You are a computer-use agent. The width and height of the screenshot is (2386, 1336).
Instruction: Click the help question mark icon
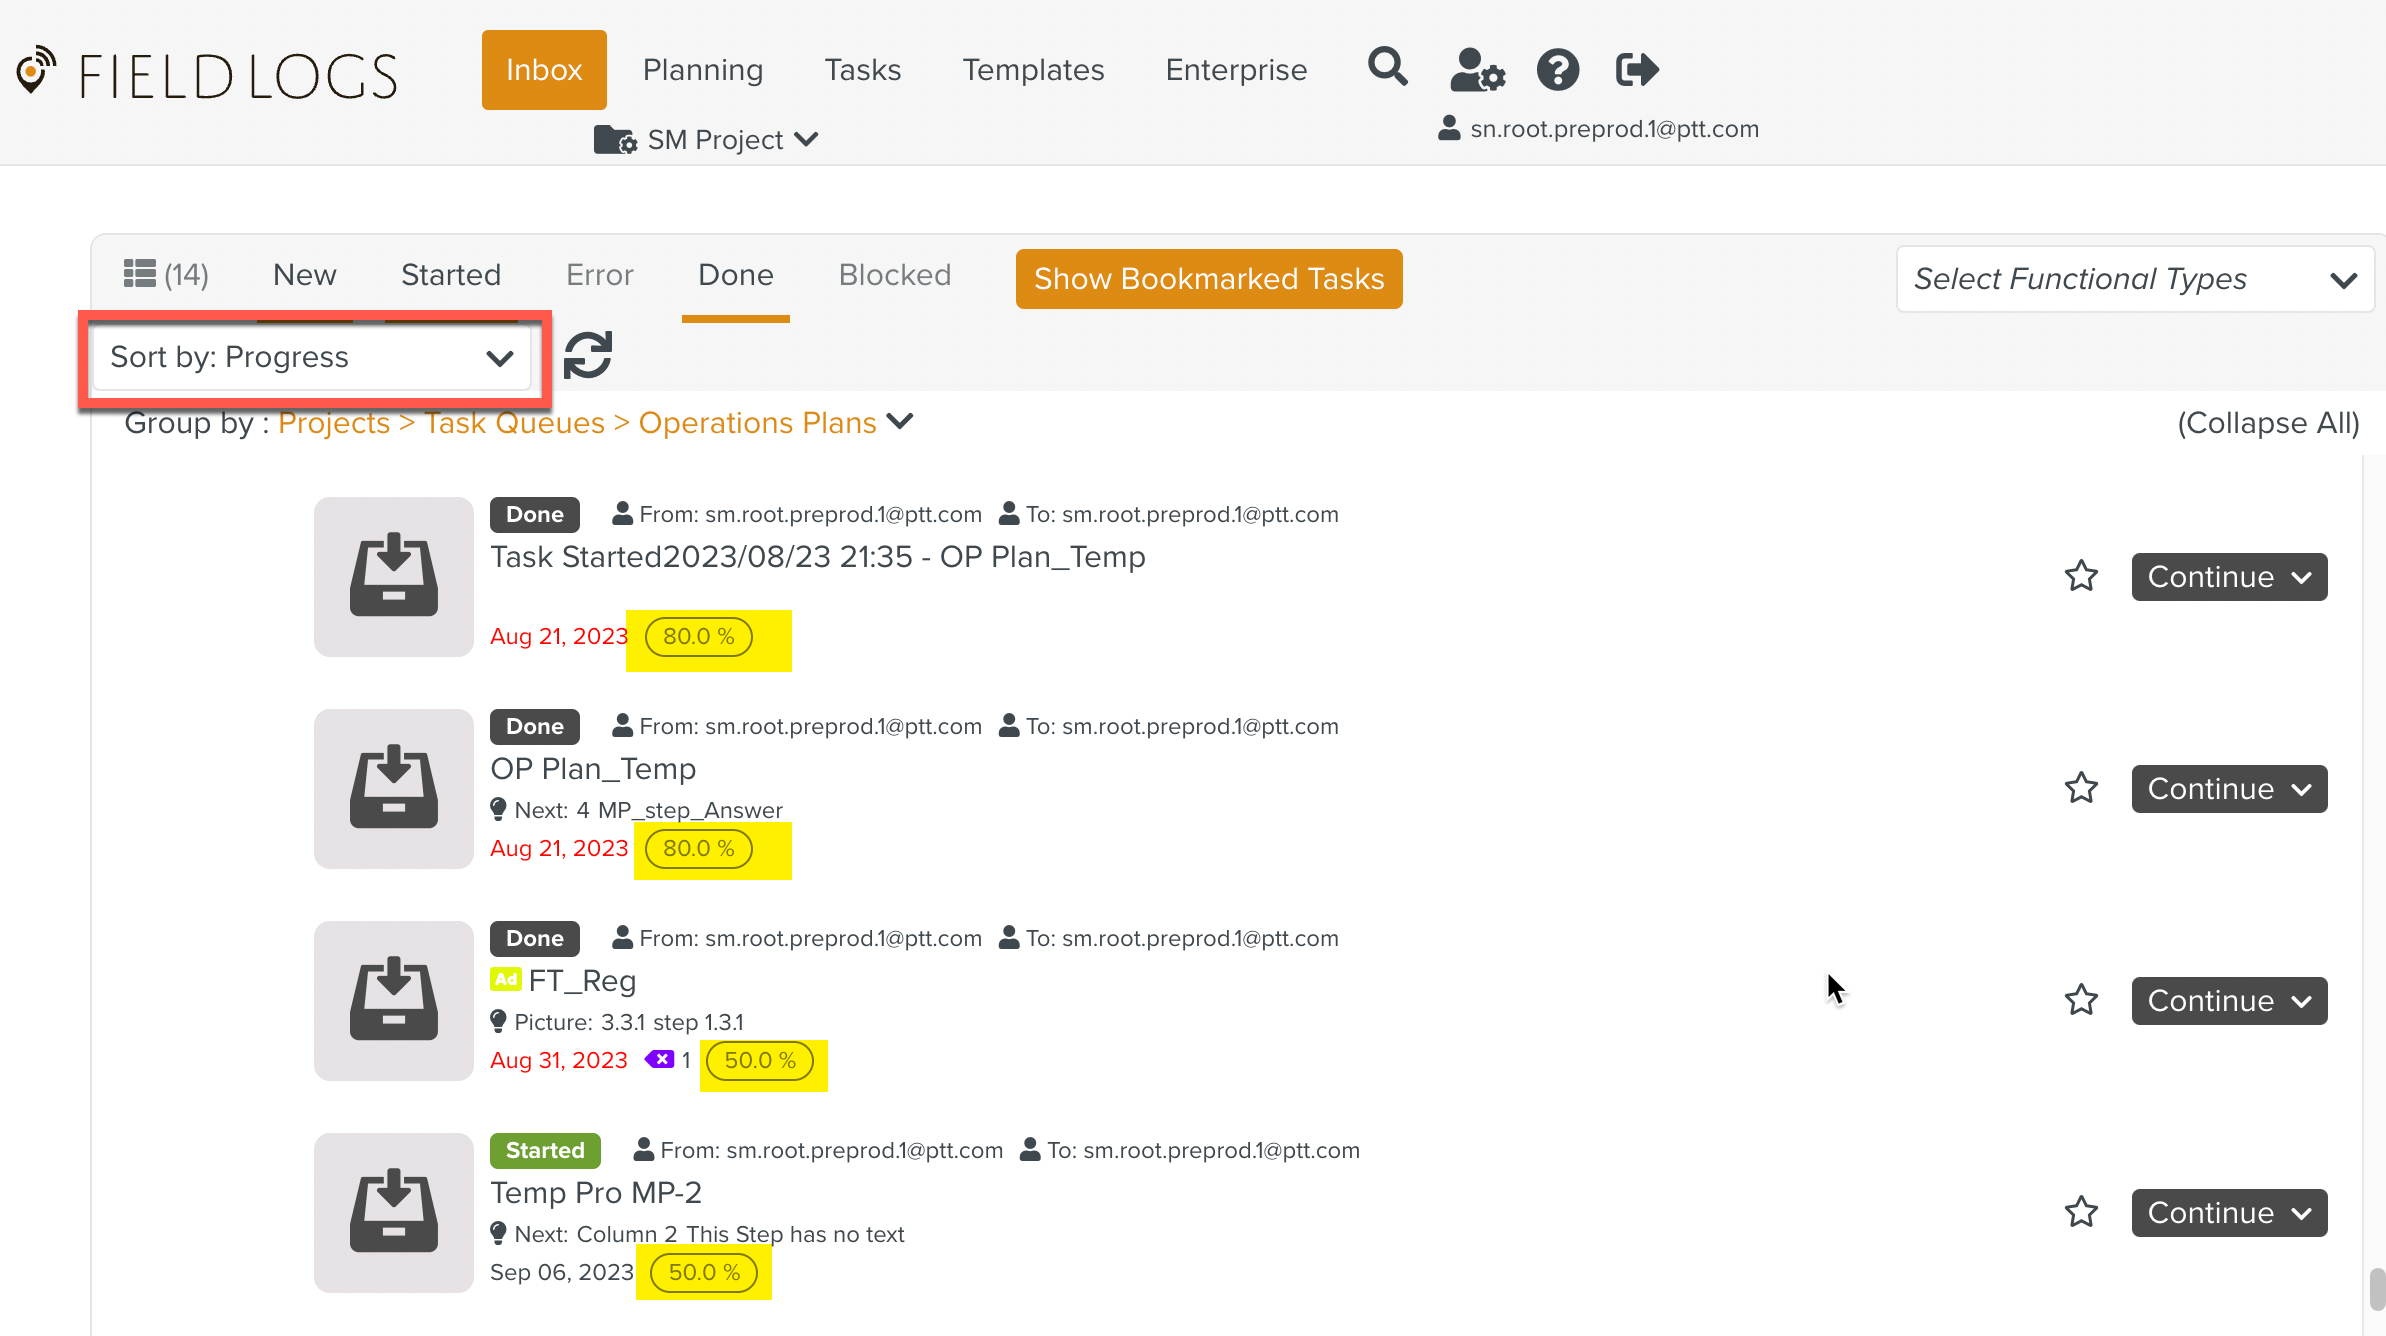coord(1557,70)
